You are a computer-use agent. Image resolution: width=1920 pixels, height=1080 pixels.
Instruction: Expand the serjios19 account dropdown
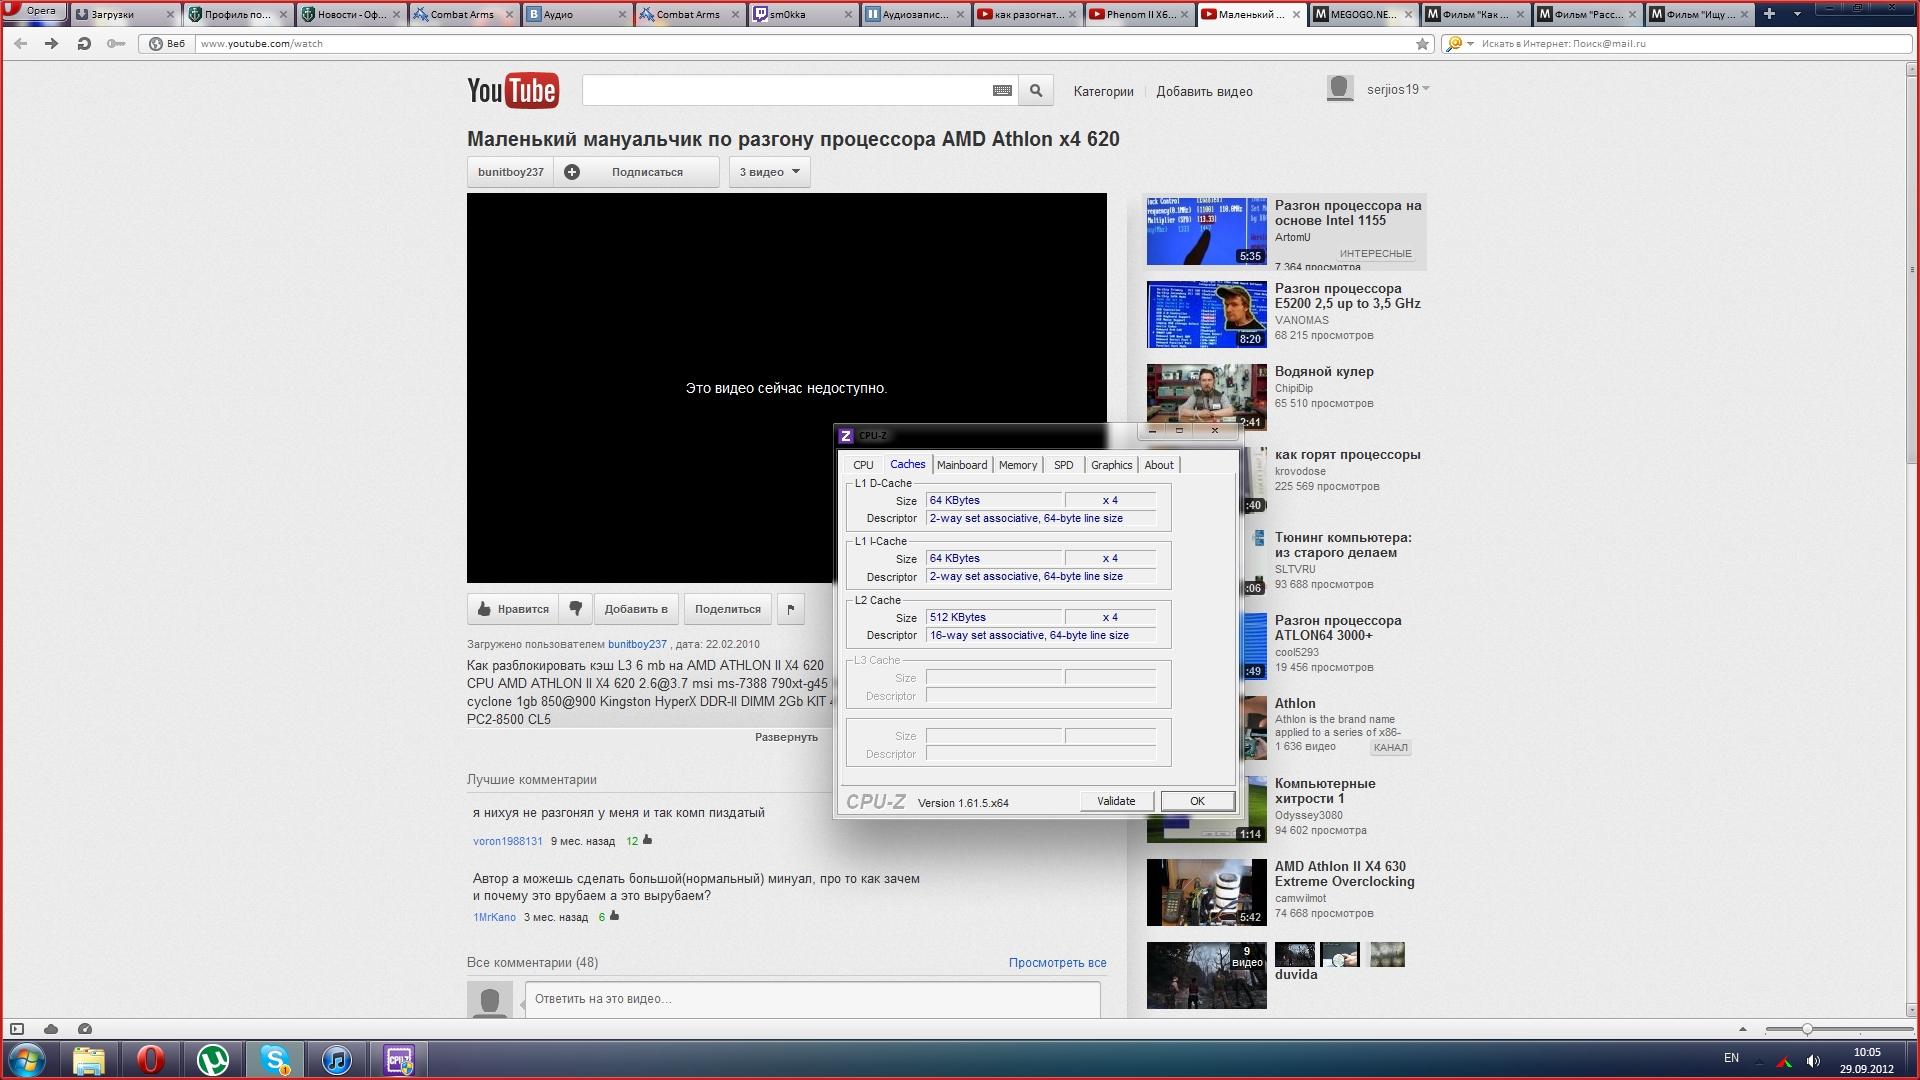click(x=1425, y=89)
